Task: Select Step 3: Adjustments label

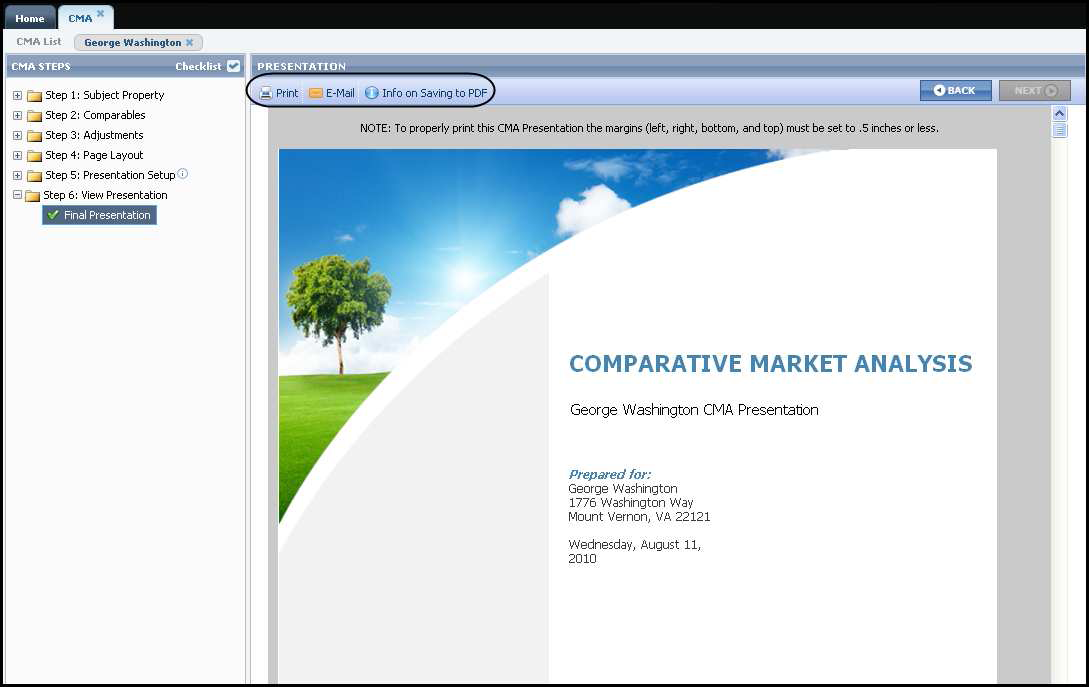Action: point(94,135)
